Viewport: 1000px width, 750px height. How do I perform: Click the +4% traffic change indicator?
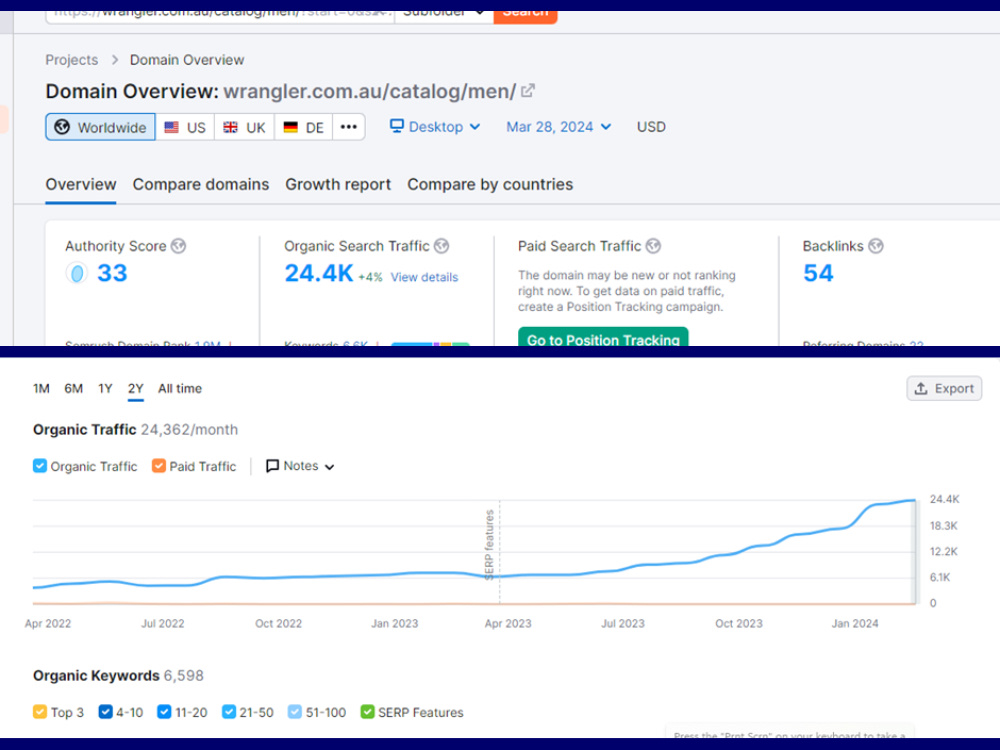370,277
